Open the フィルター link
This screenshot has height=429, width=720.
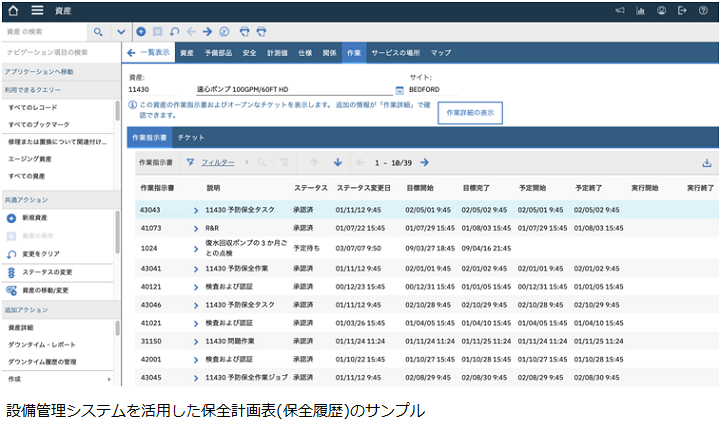218,163
